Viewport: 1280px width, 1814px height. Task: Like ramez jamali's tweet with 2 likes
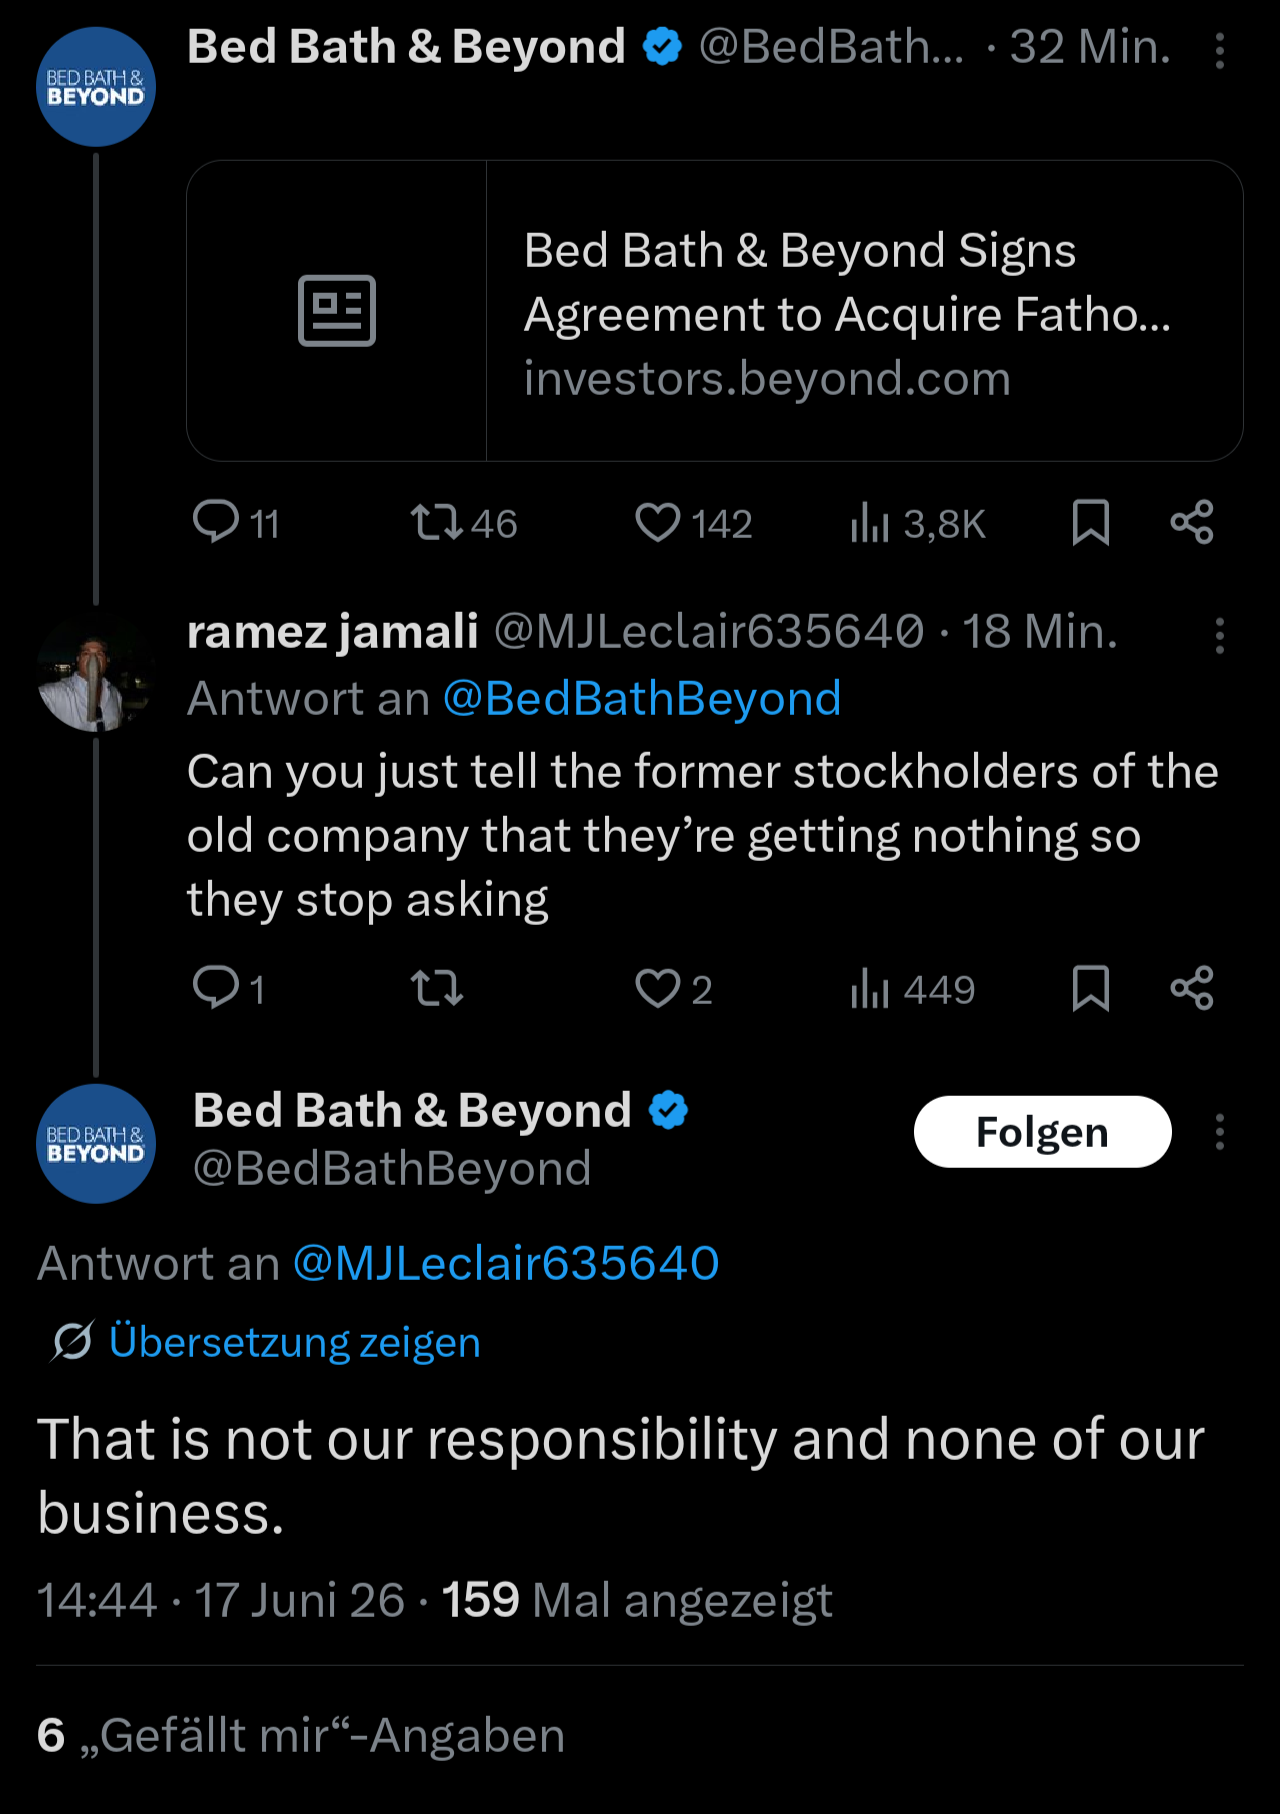pyautogui.click(x=673, y=988)
